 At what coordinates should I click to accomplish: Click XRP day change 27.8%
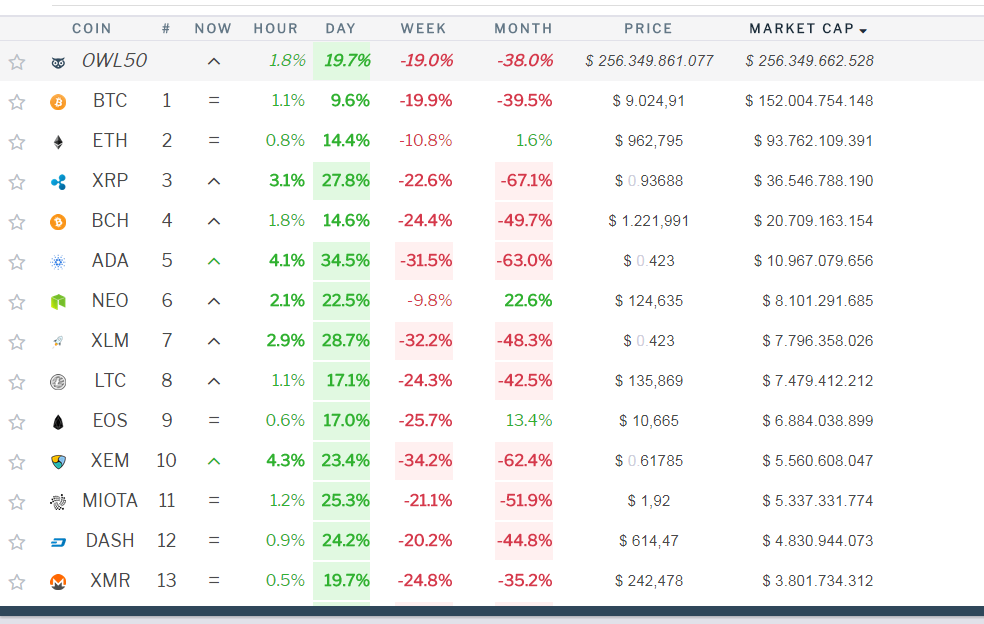(345, 181)
